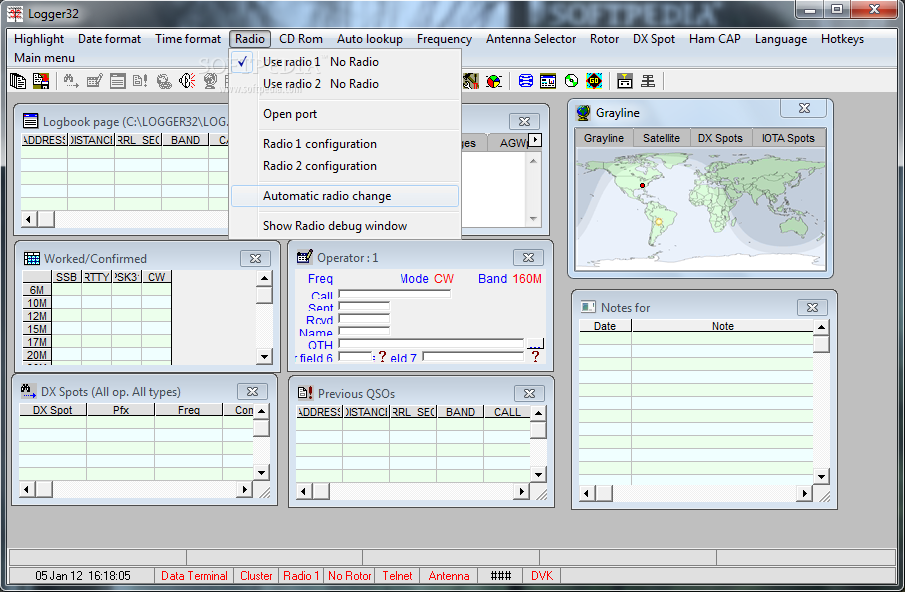Click the Operator panel title icon
905x592 pixels.
(x=305, y=257)
